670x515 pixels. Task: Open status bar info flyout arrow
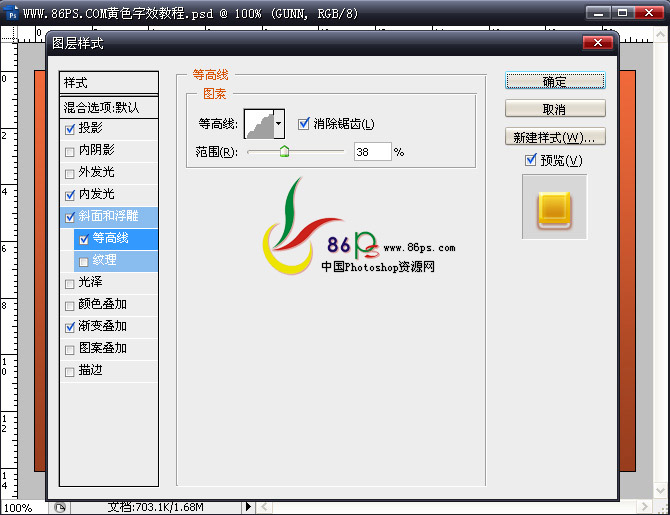click(x=248, y=507)
